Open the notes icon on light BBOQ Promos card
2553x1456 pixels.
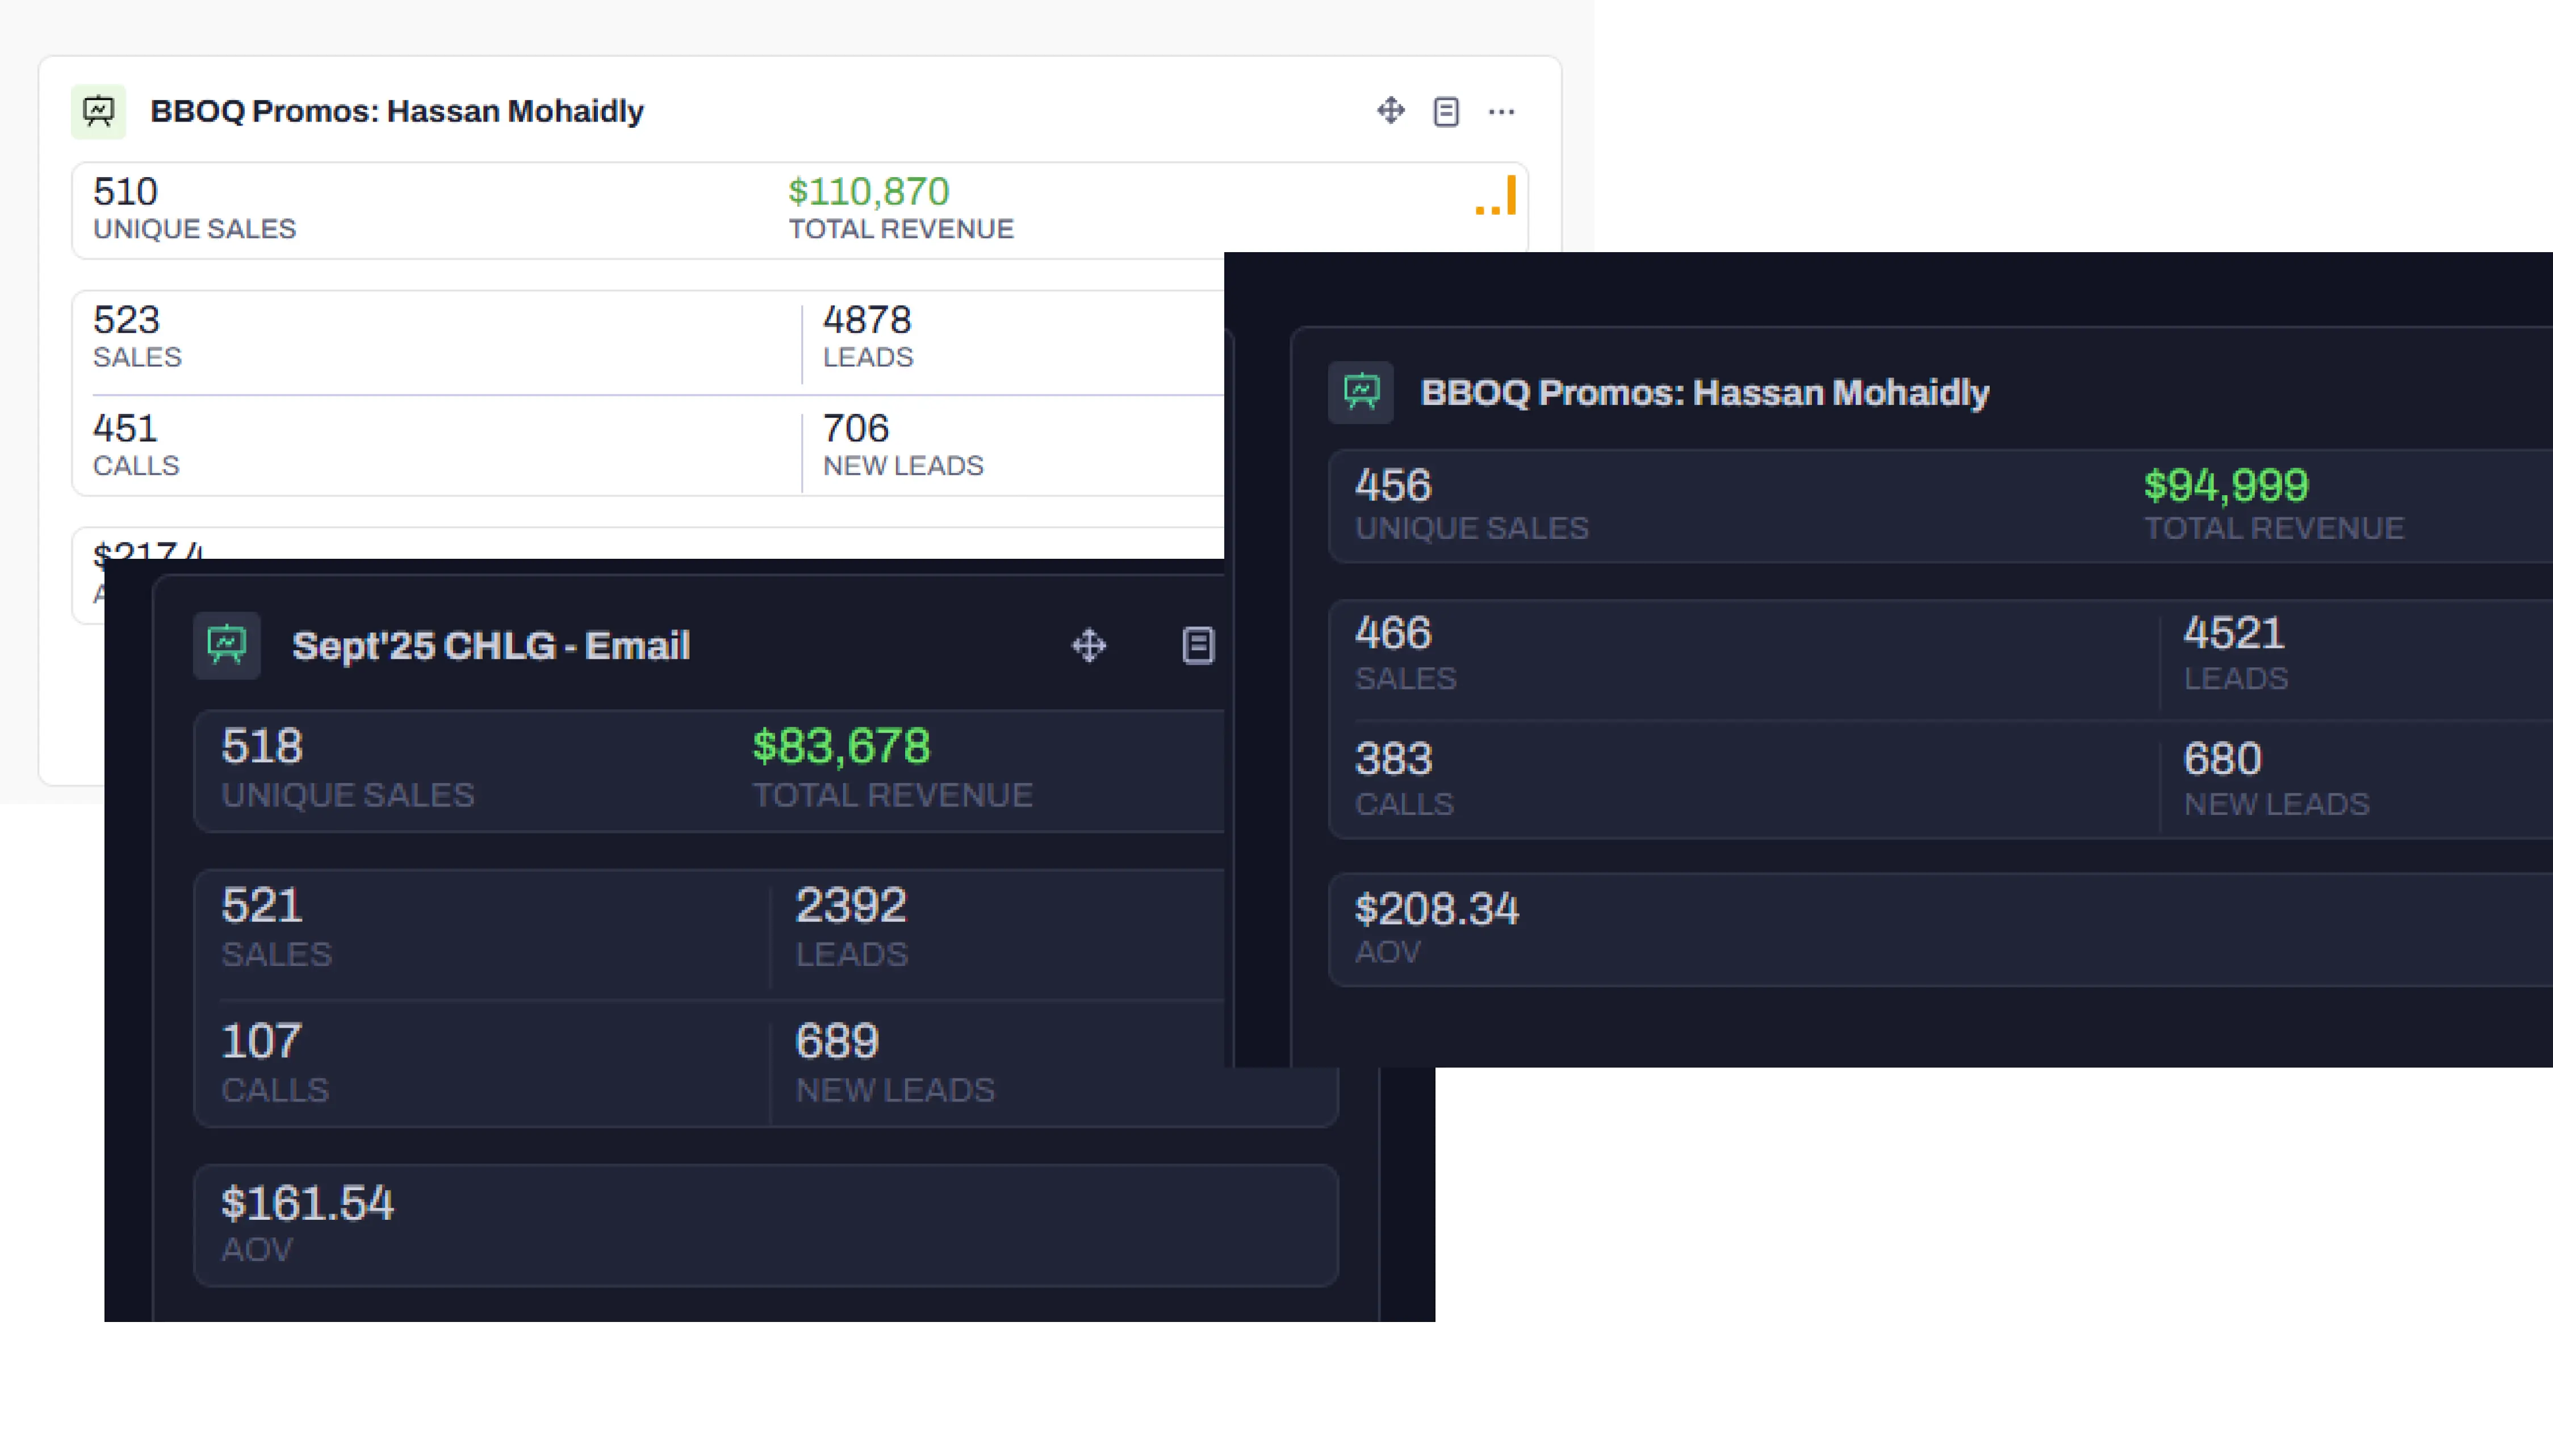[x=1446, y=111]
